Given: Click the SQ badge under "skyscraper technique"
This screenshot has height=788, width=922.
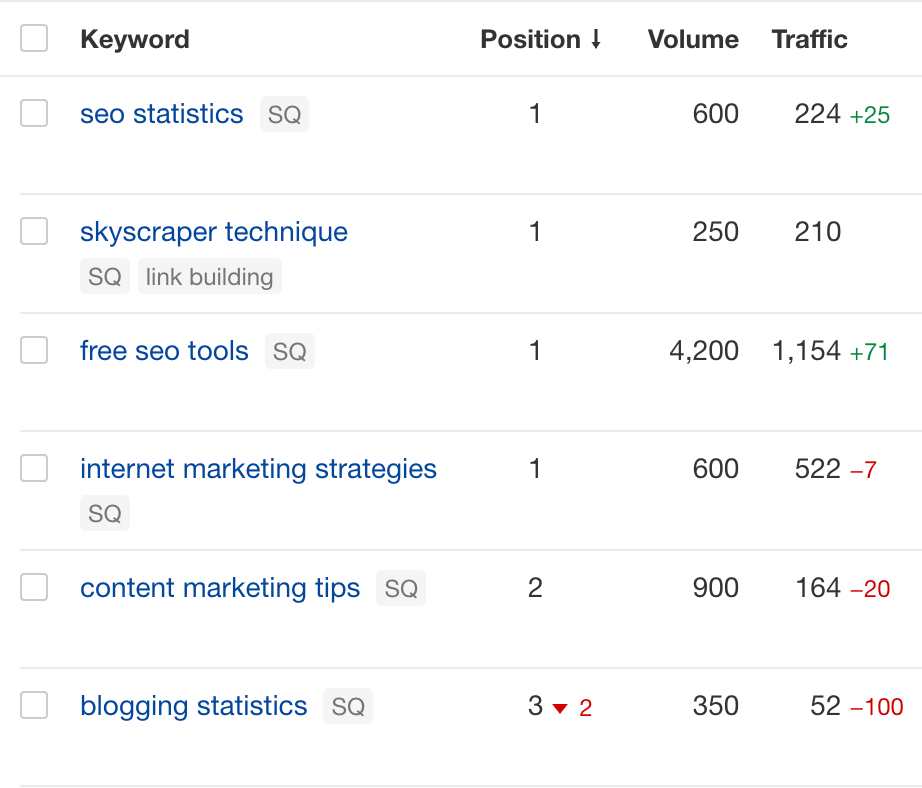Looking at the screenshot, I should pos(104,277).
